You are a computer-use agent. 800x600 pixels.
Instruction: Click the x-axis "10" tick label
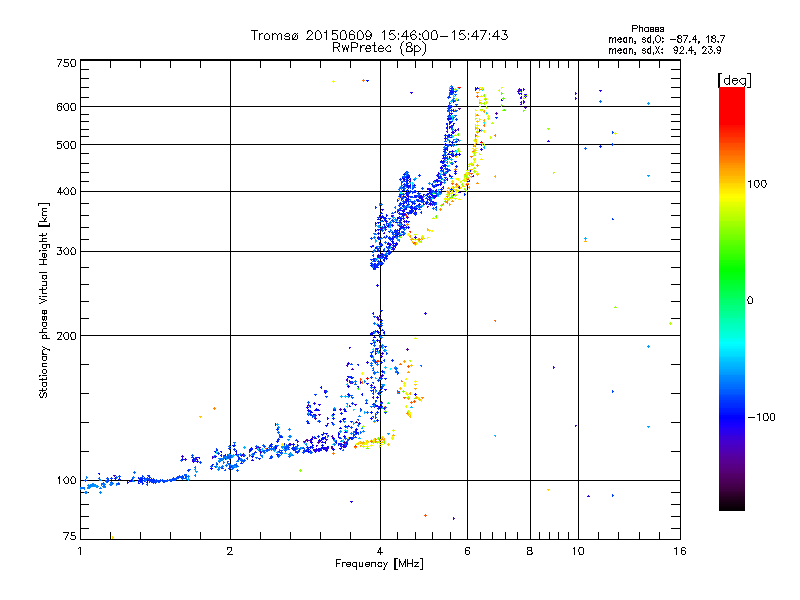pyautogui.click(x=578, y=551)
